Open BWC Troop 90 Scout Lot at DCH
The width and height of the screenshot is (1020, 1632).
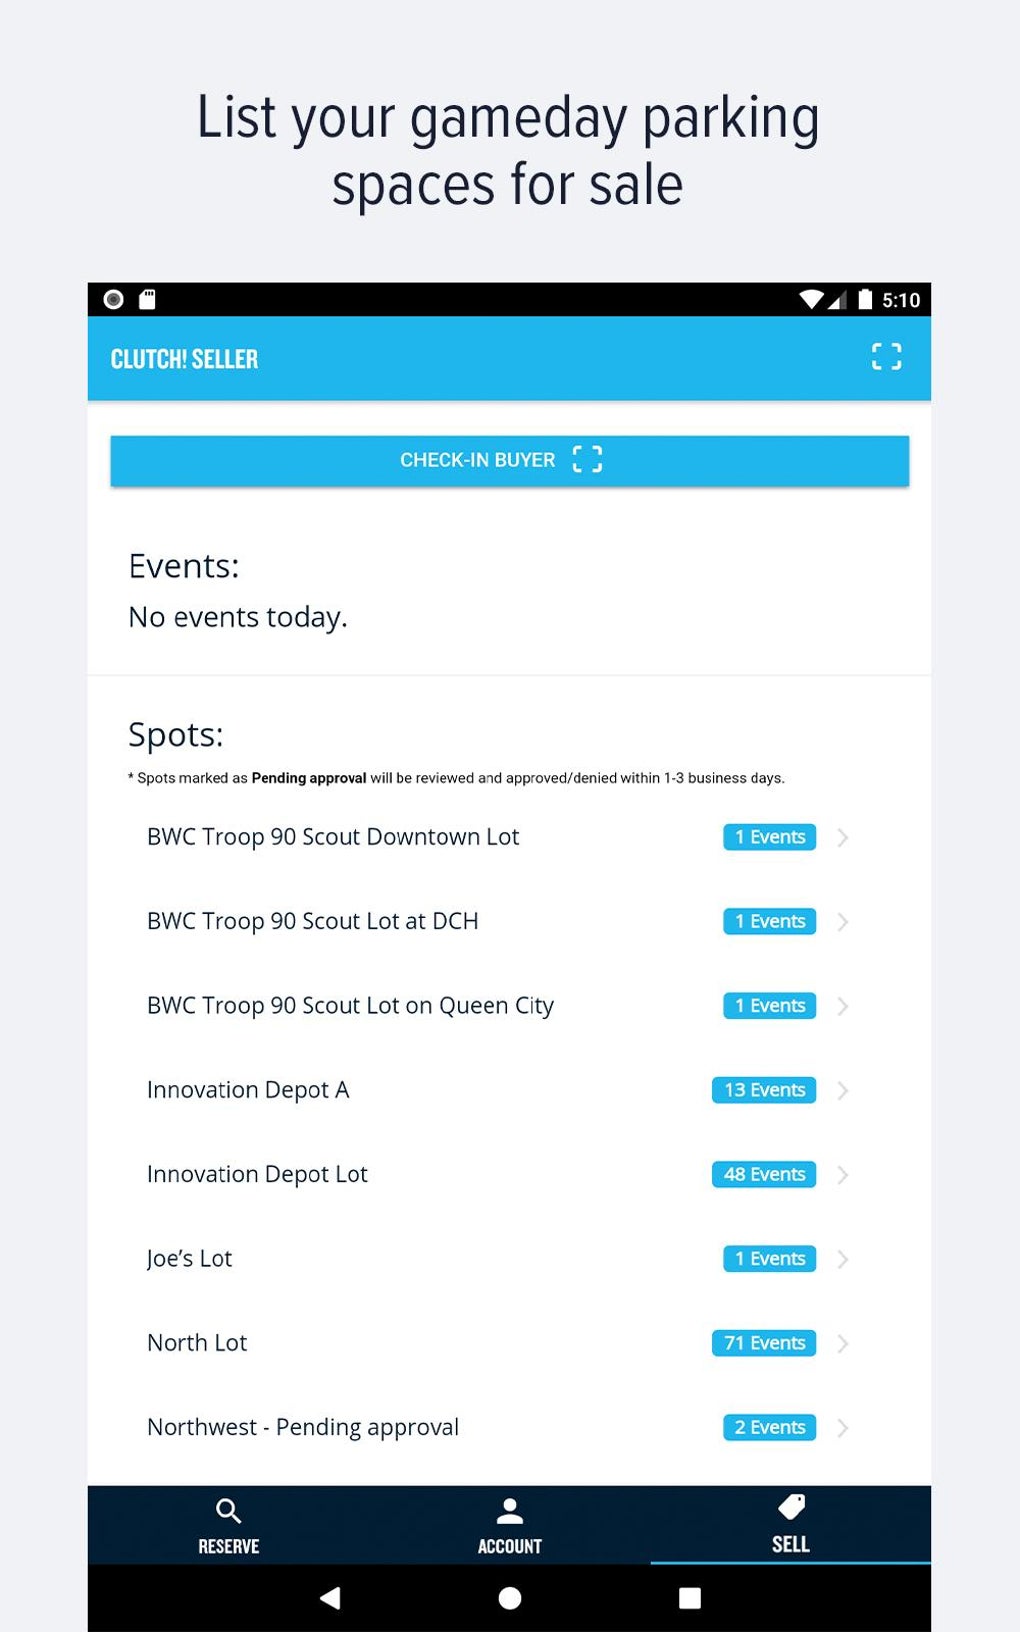point(312,921)
